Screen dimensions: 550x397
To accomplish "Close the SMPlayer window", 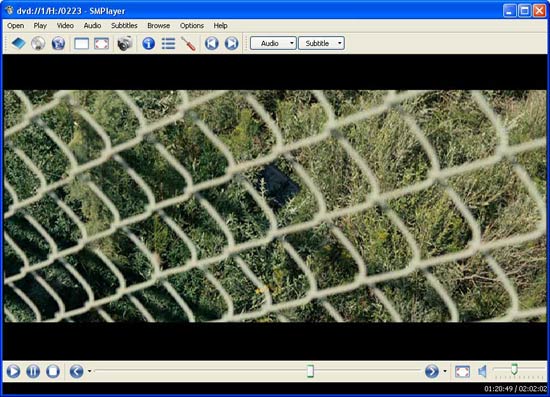I will [x=539, y=11].
